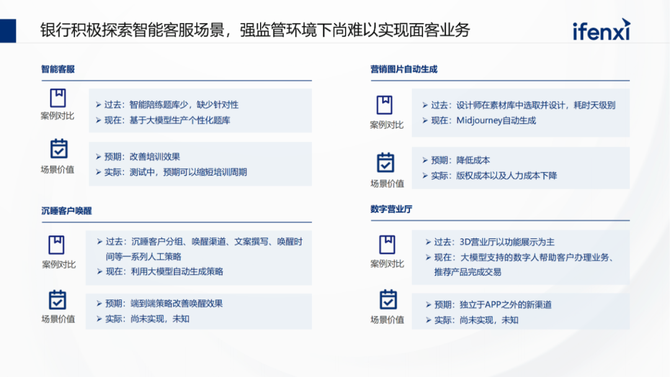Viewport: 670px width, 377px height.
Task: Click the line 预期：独立于APP之外的新渠道
Action: coord(489,305)
